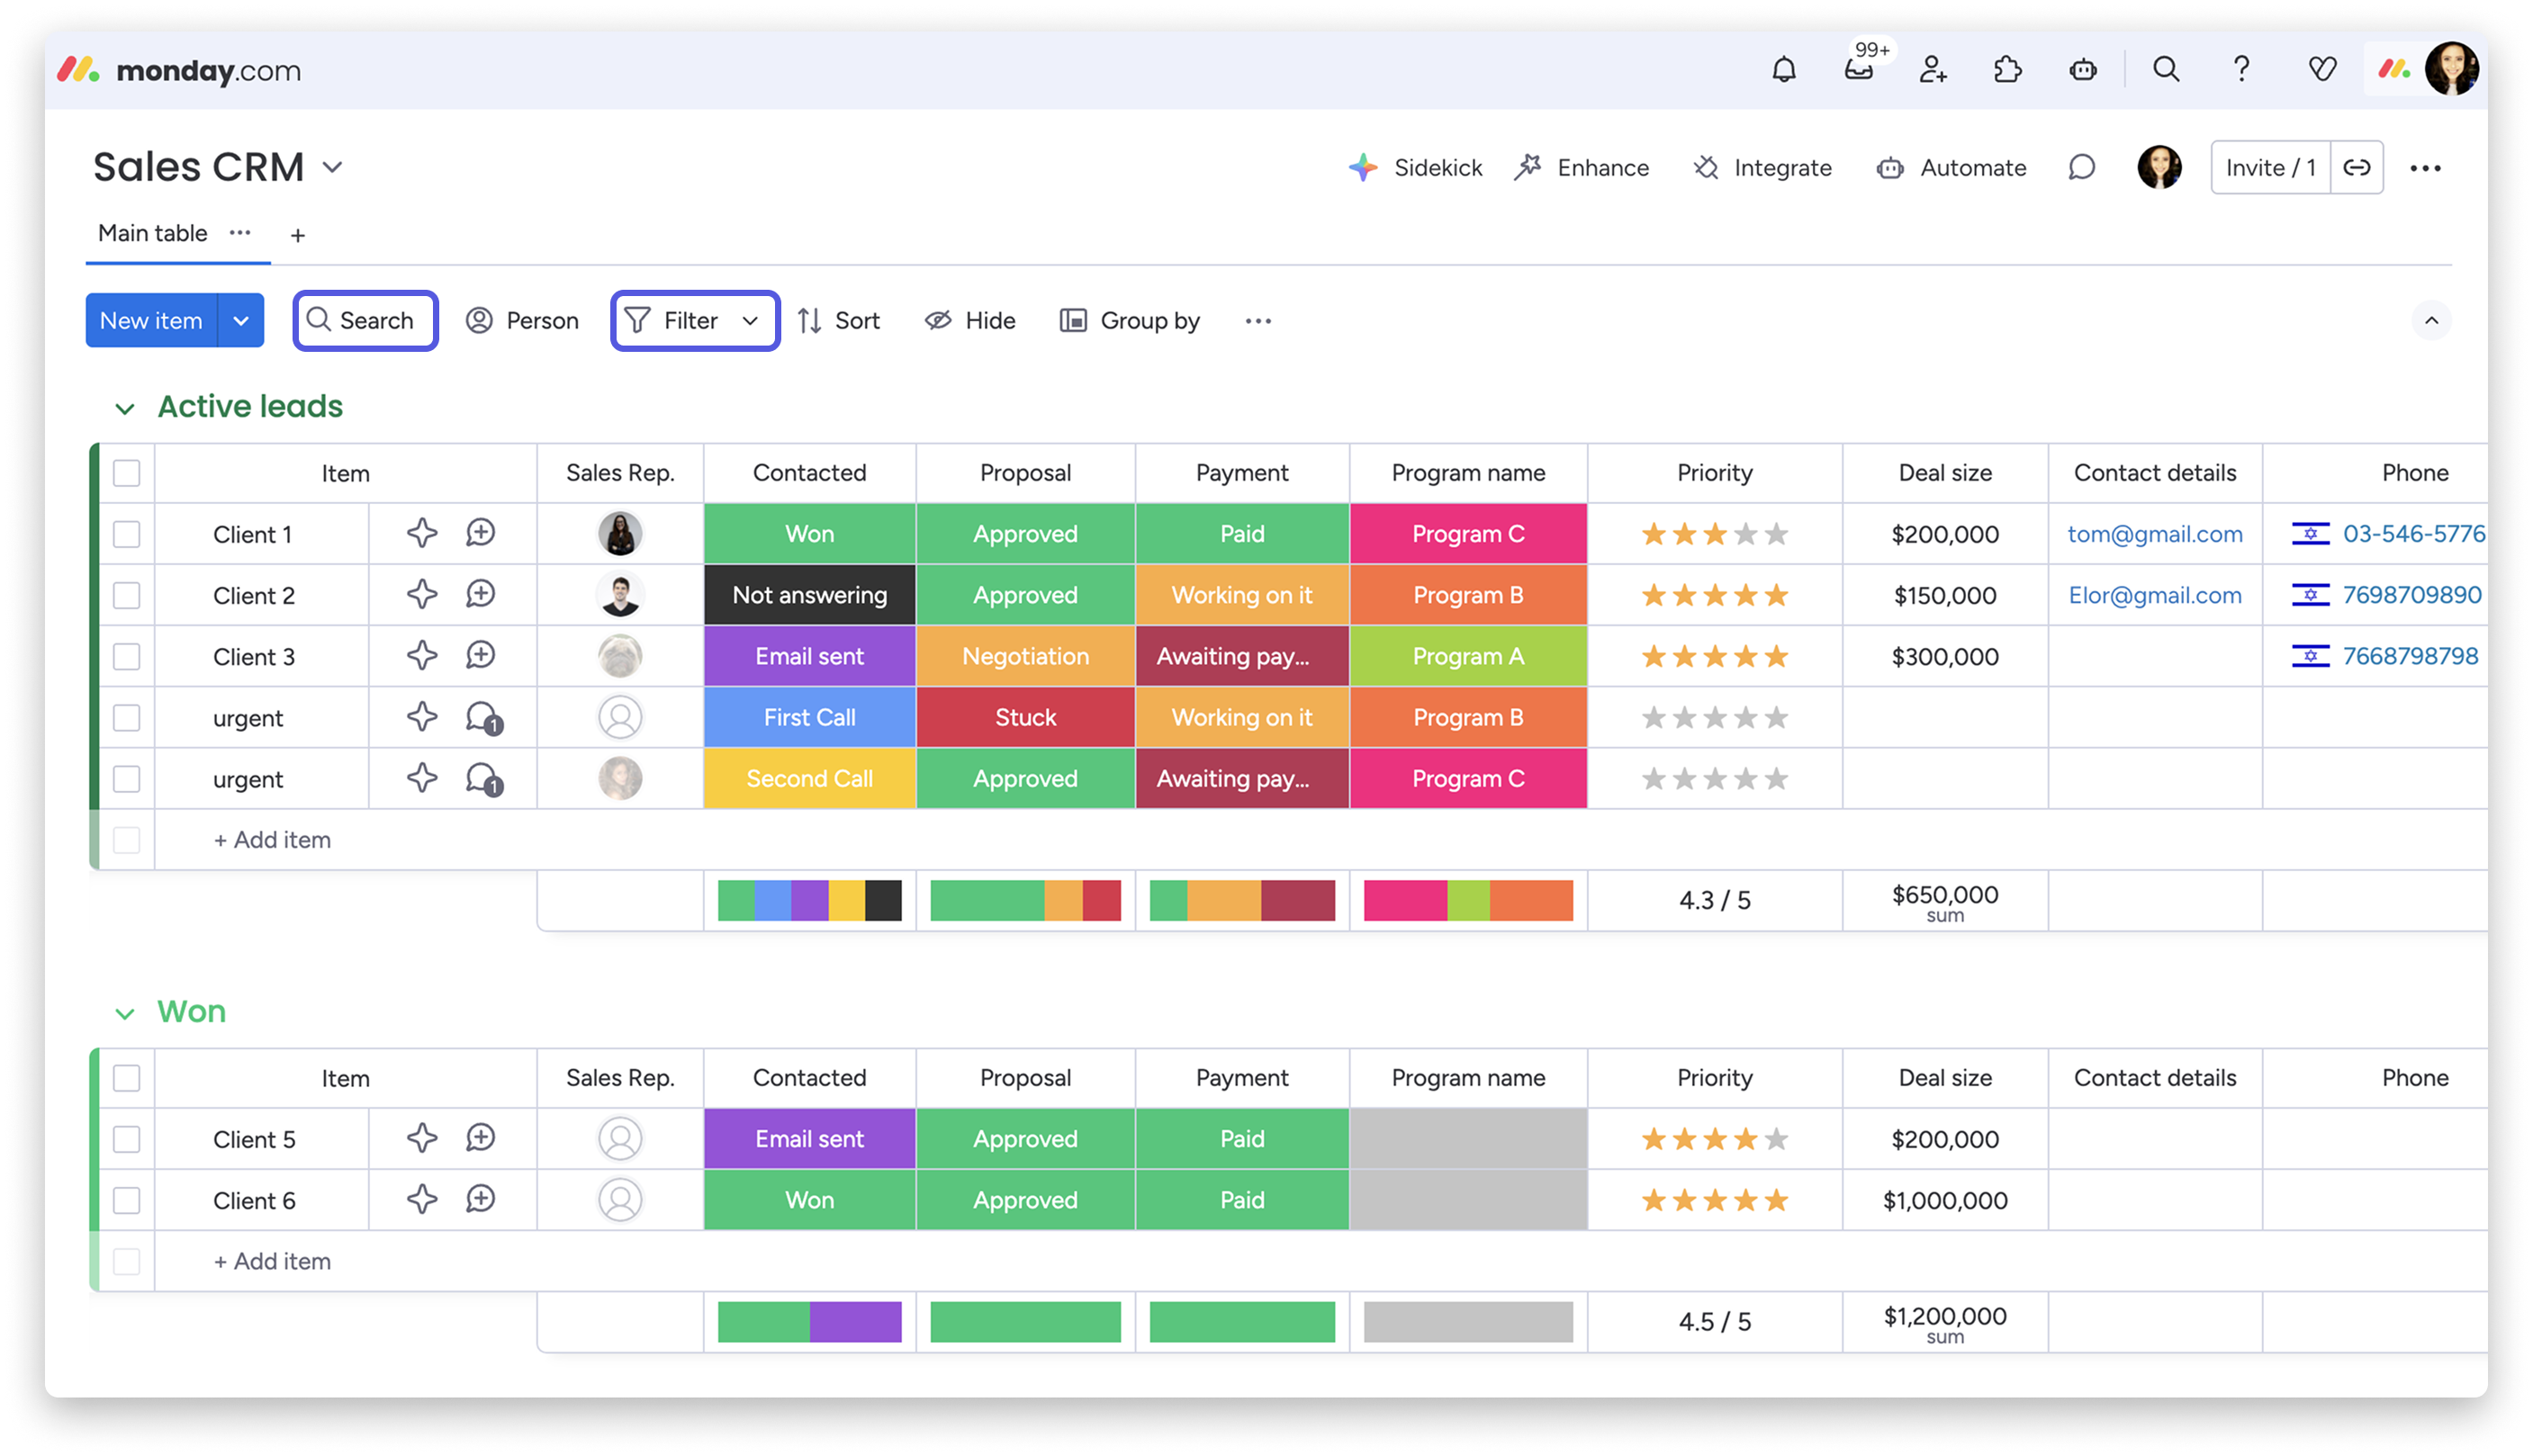Click the top bar search magnifier icon
This screenshot has height=1456, width=2533.
tap(2165, 69)
